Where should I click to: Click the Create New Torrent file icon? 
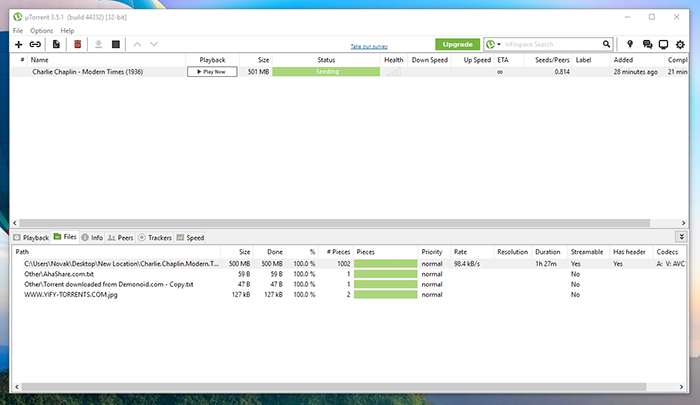click(56, 44)
